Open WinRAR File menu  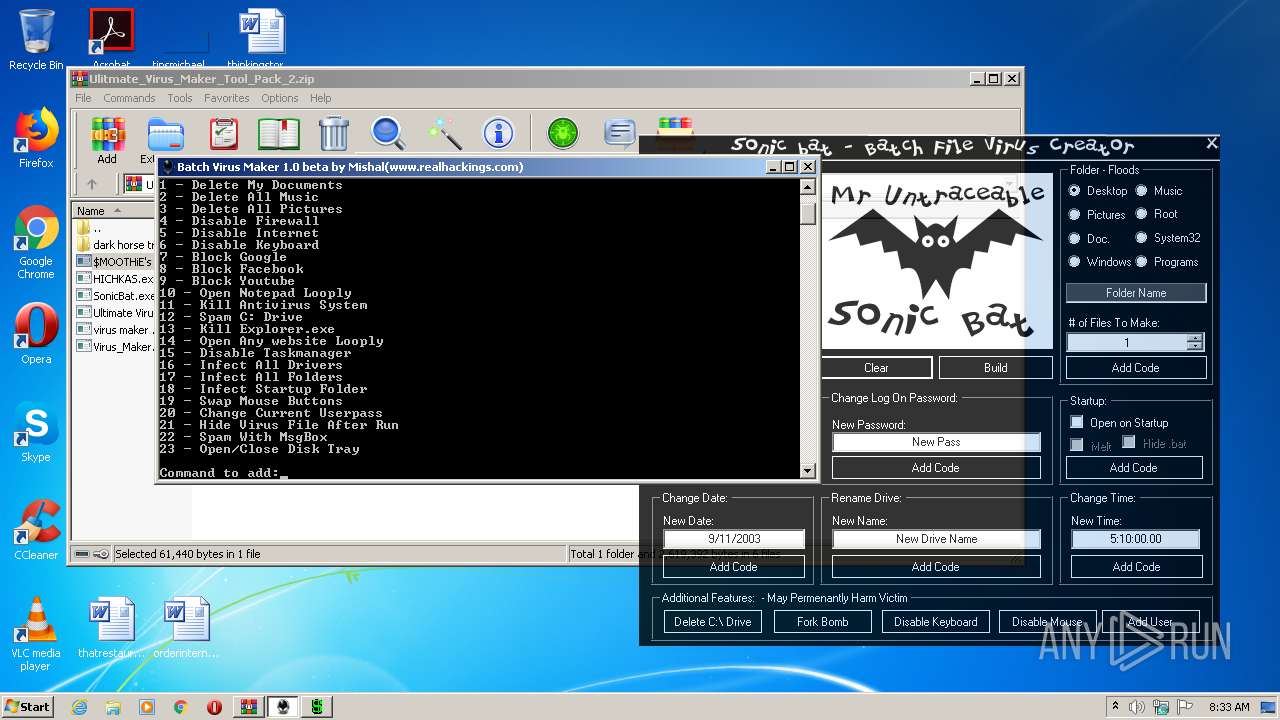83,98
